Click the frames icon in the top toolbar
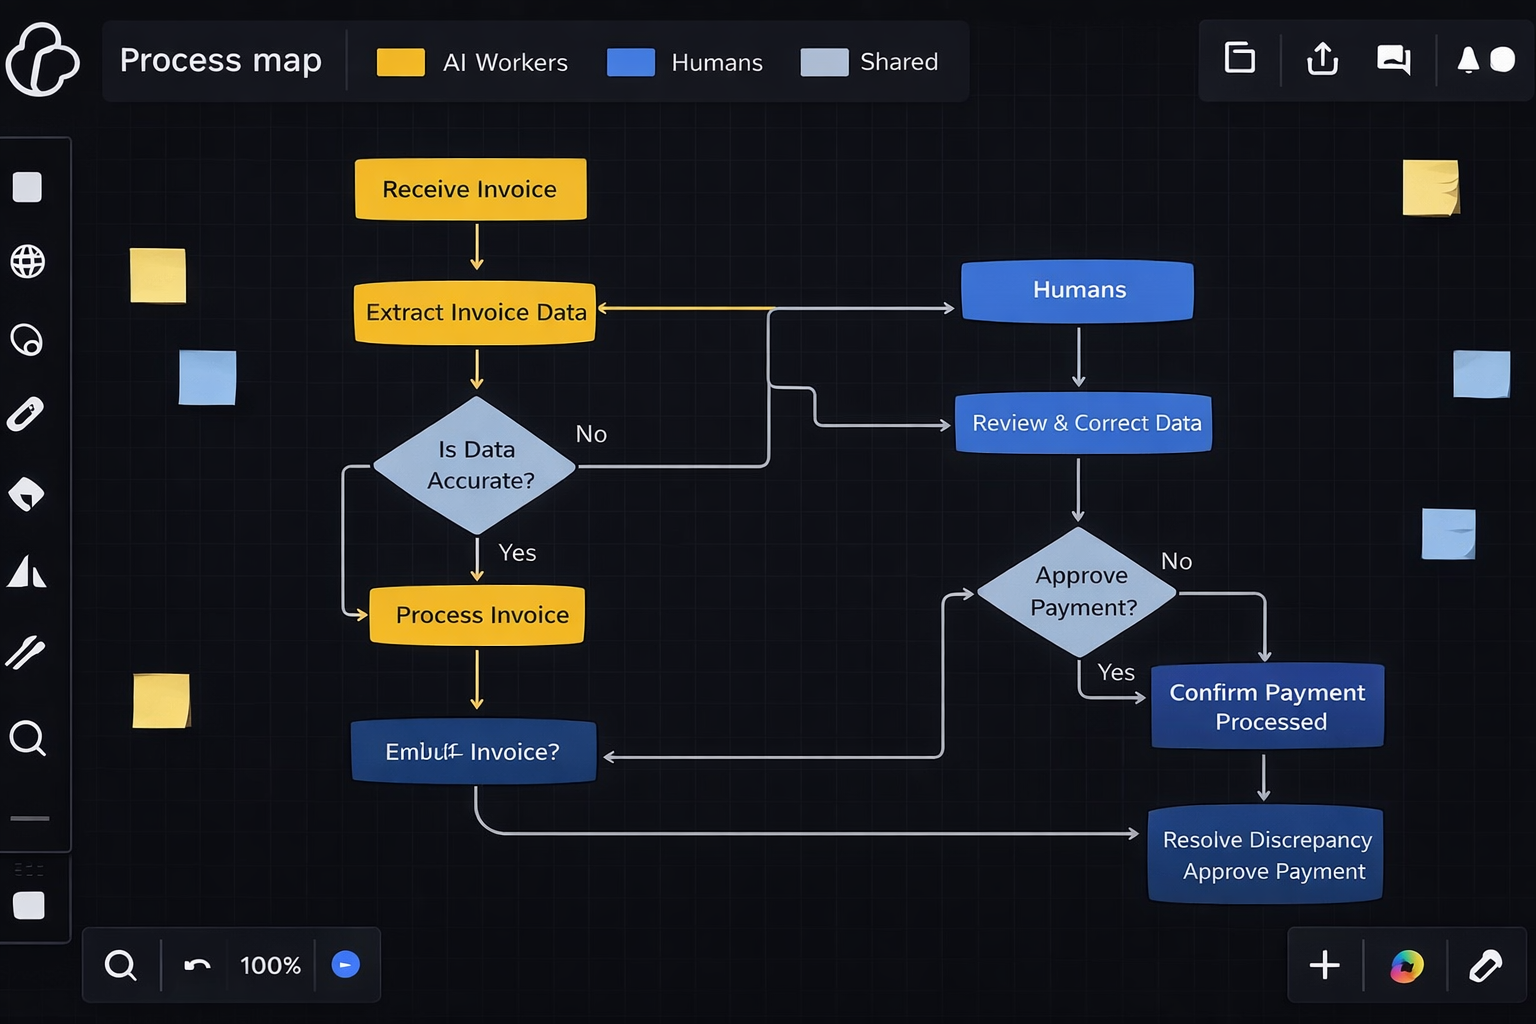Image resolution: width=1536 pixels, height=1024 pixels. 1239,58
